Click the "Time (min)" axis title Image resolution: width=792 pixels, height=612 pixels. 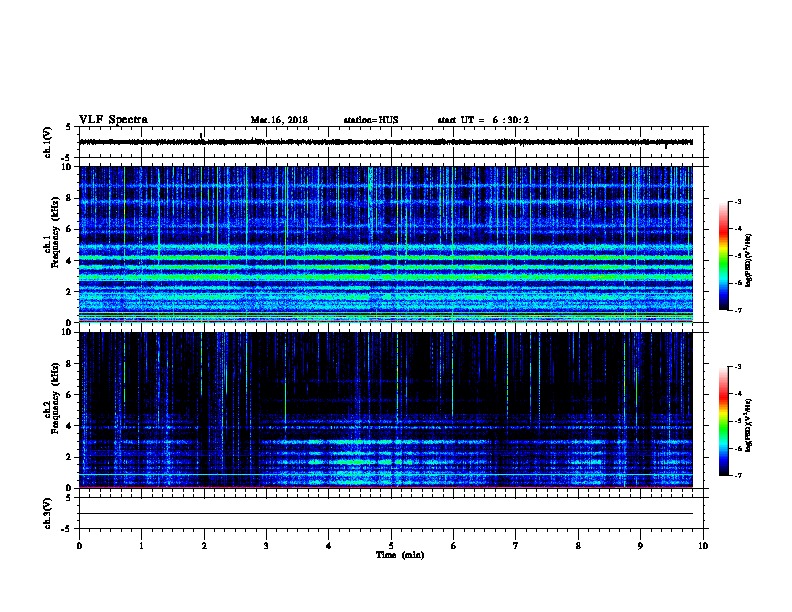(x=400, y=555)
